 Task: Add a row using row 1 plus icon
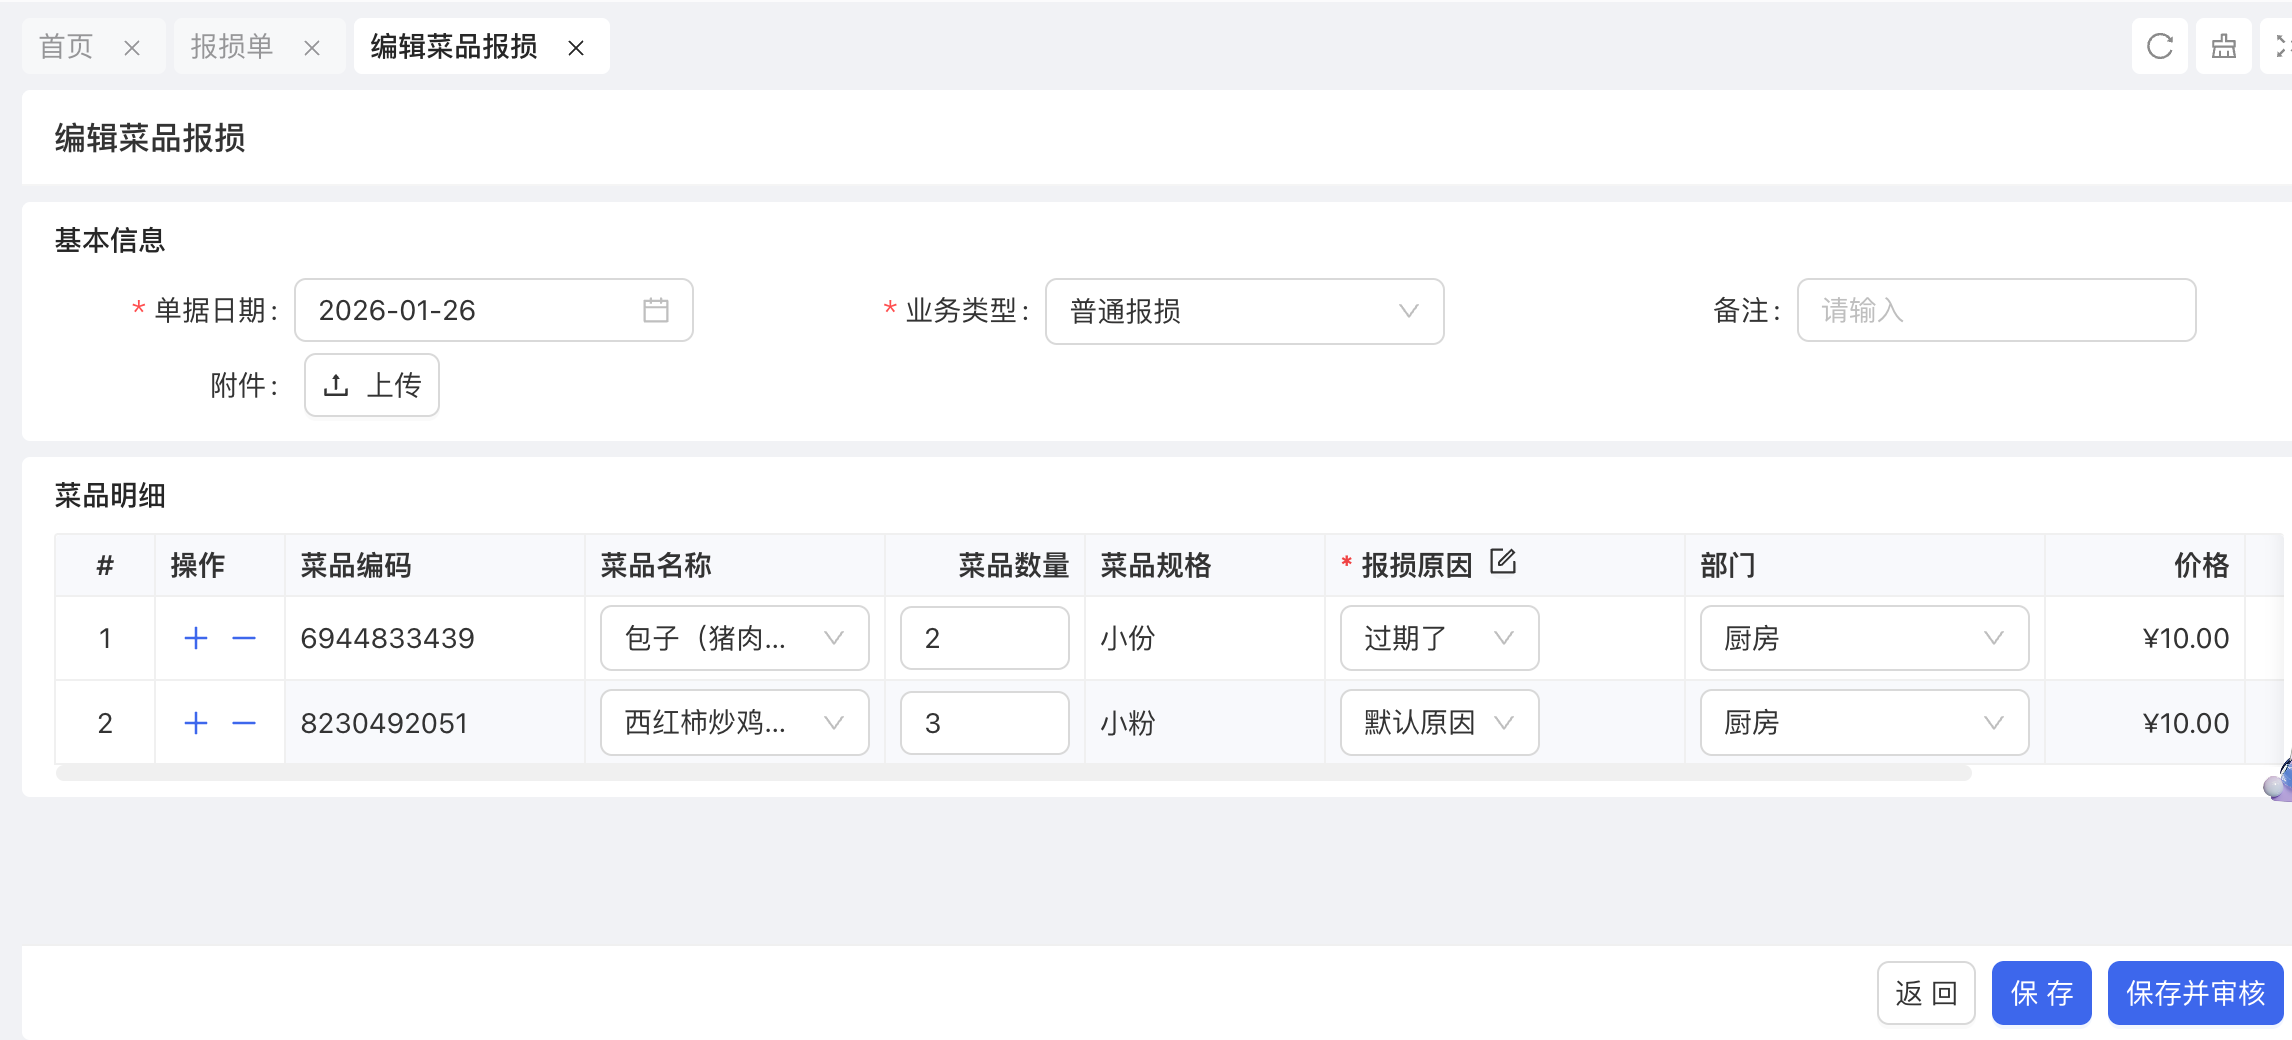click(x=196, y=638)
